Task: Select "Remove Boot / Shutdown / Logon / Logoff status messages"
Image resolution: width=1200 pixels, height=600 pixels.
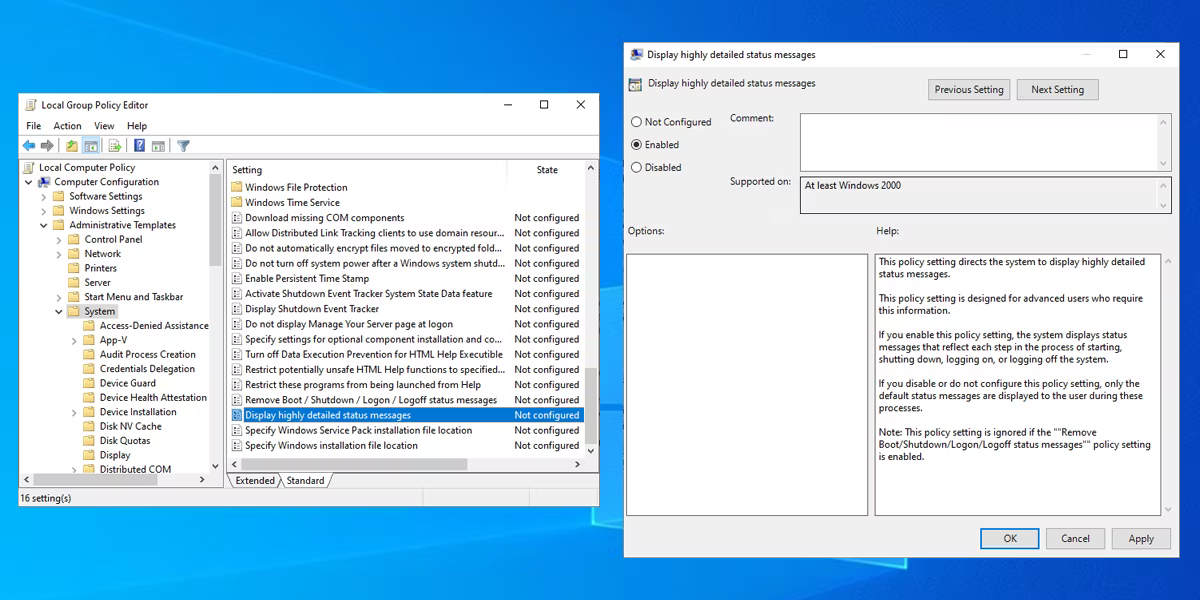Action: tap(371, 400)
